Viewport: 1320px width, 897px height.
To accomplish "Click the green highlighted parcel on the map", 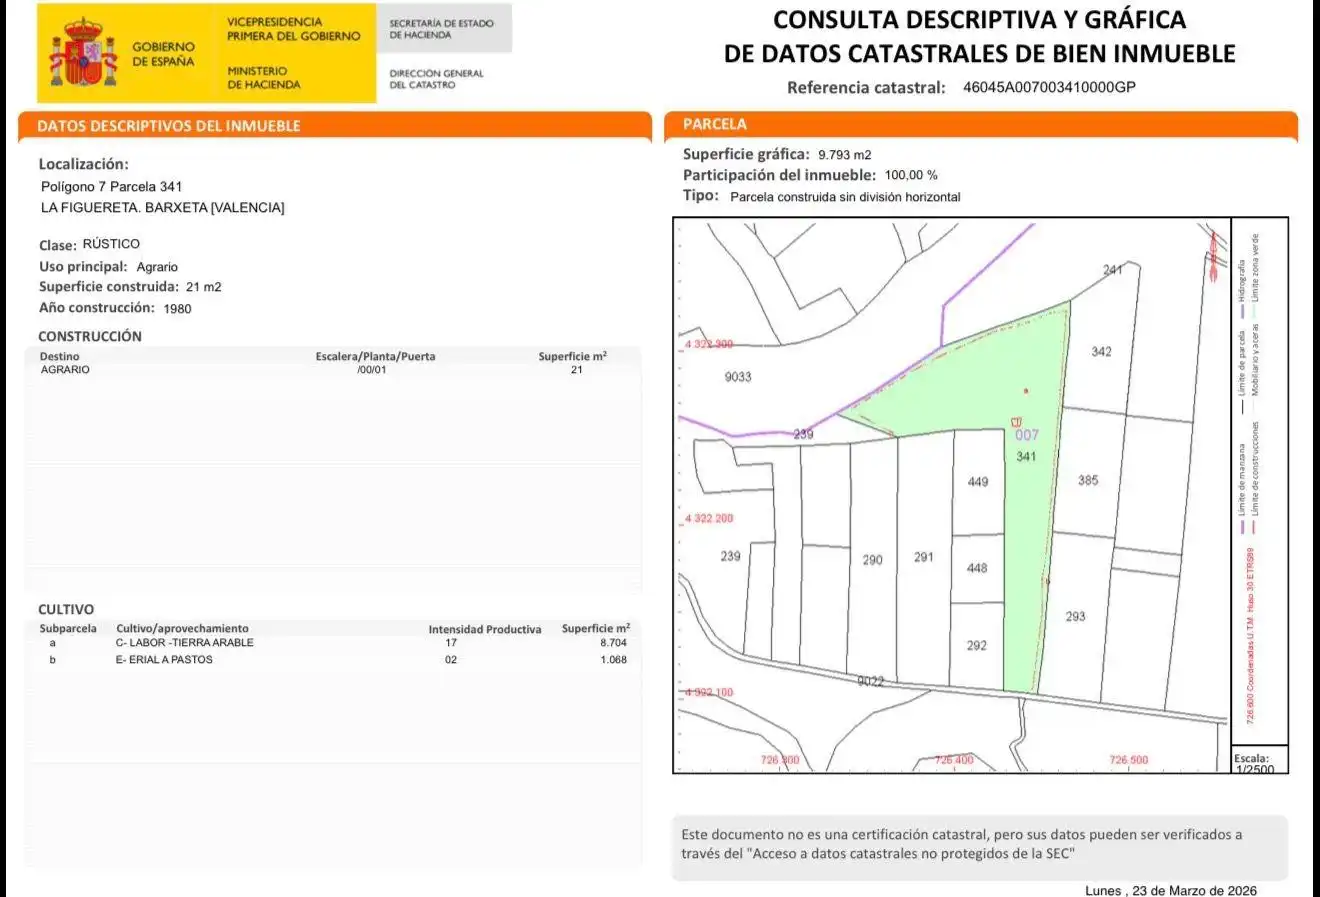I will point(1000,400).
